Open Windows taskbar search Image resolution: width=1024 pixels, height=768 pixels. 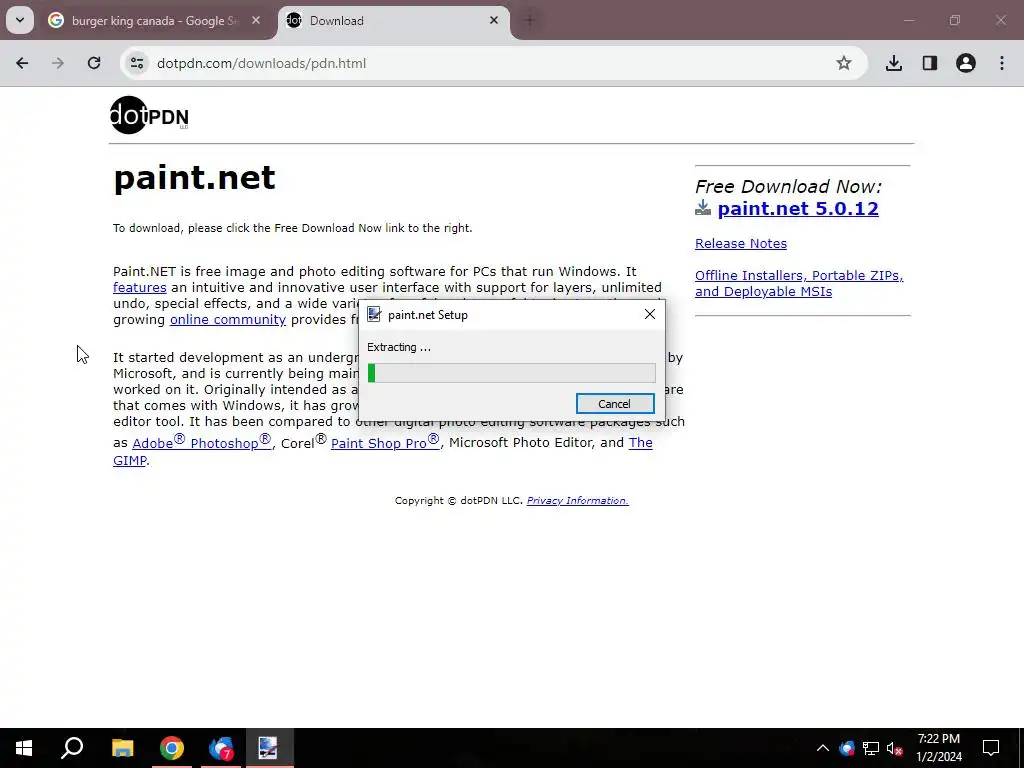pos(72,748)
